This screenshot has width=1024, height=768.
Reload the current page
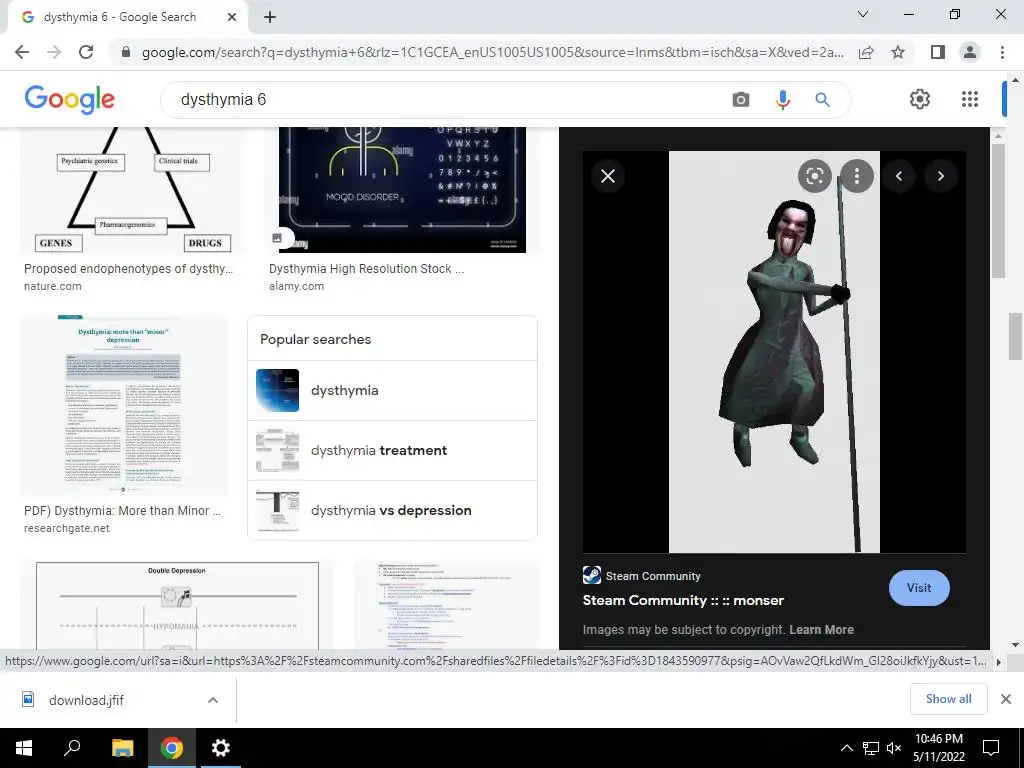click(x=86, y=52)
